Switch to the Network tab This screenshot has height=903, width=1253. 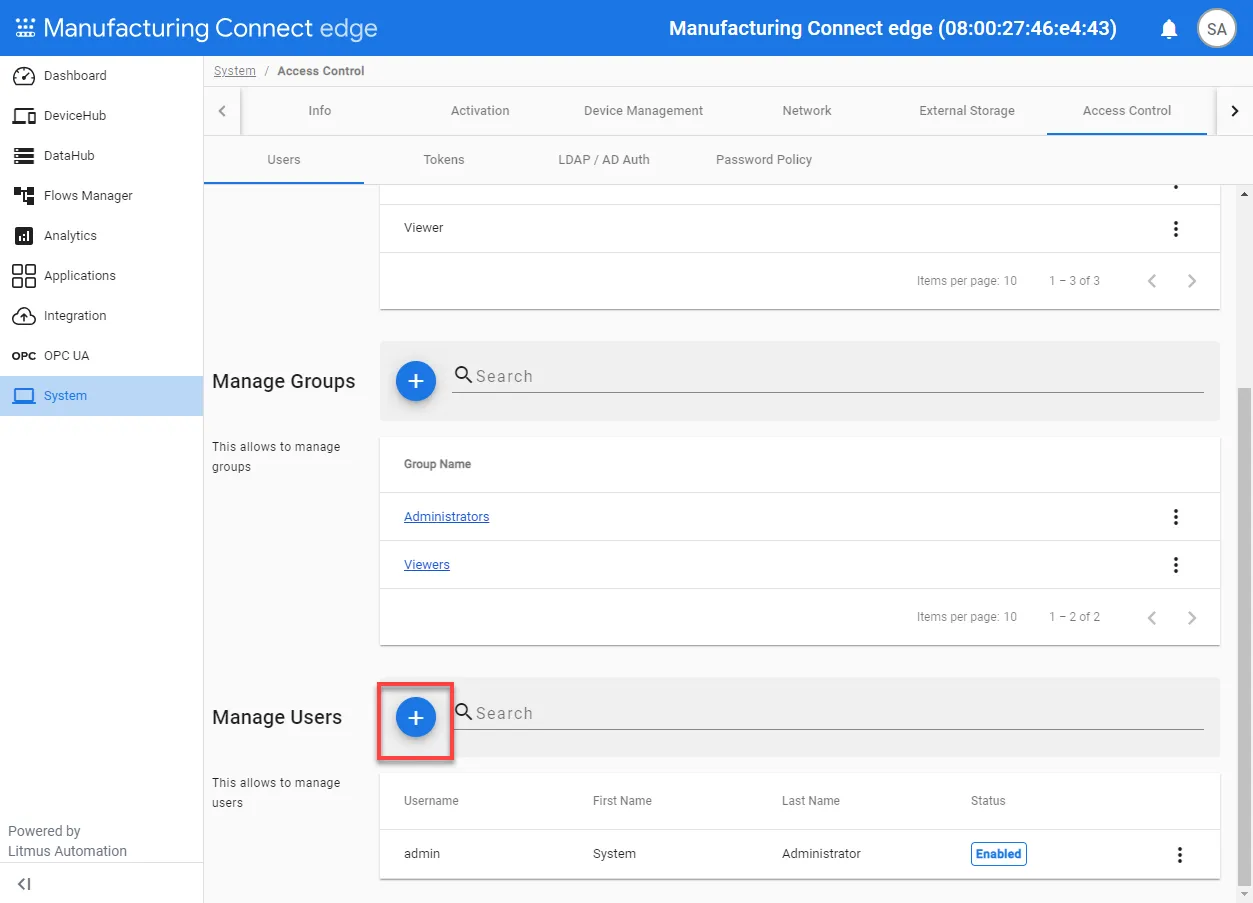point(807,111)
